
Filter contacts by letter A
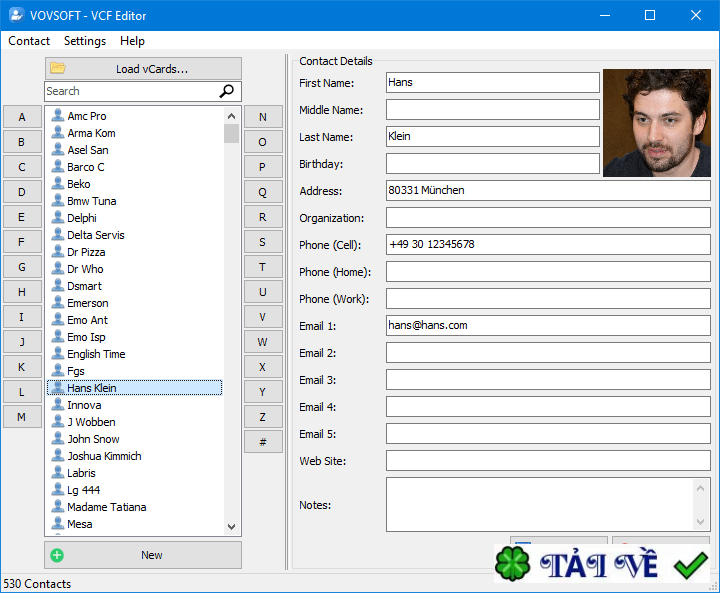[22, 117]
